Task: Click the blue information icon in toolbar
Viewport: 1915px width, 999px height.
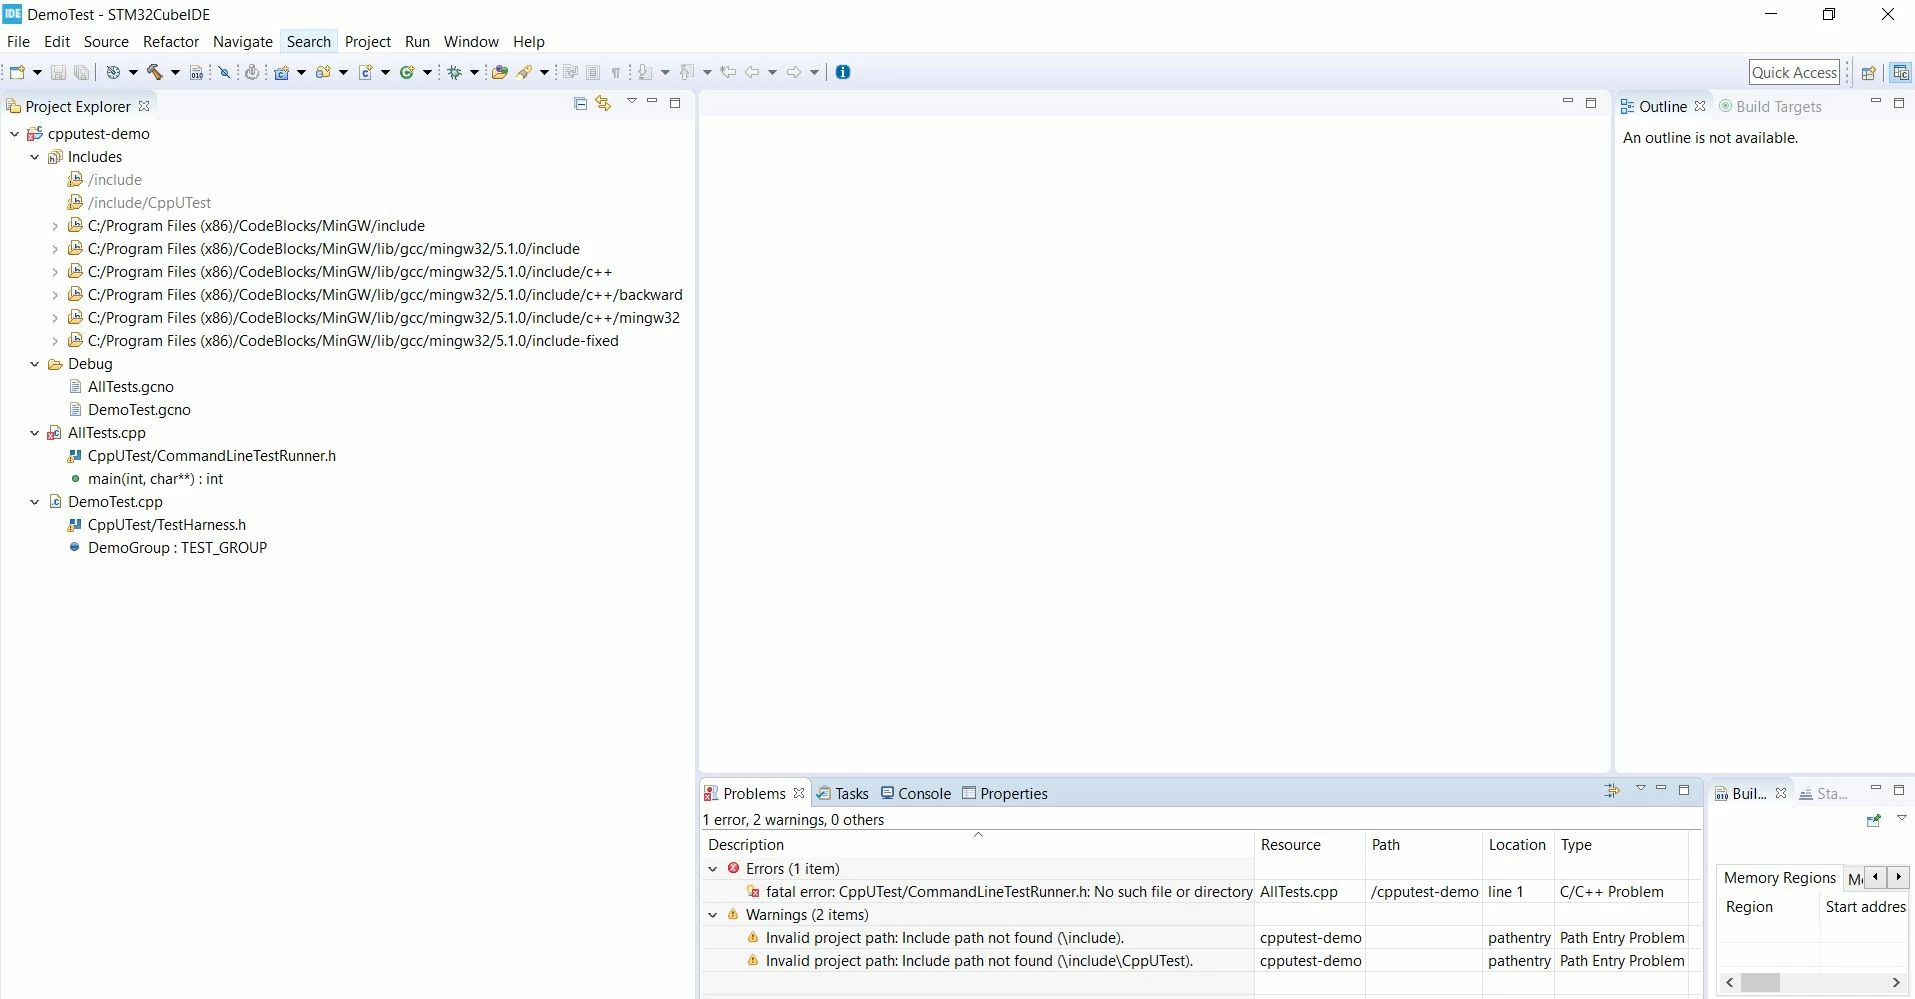Action: pos(843,72)
